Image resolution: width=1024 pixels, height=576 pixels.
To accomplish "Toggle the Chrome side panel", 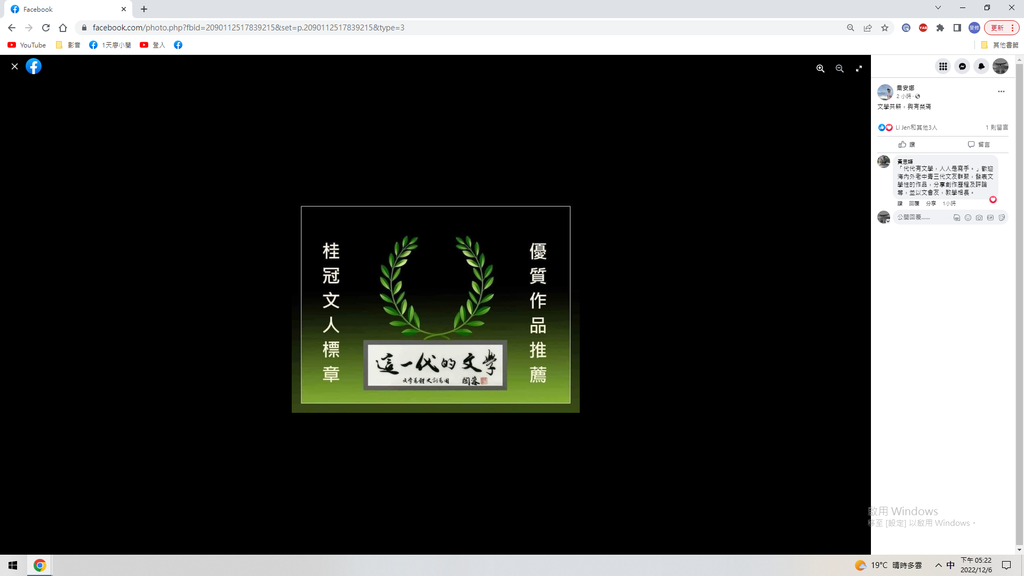I will click(957, 28).
